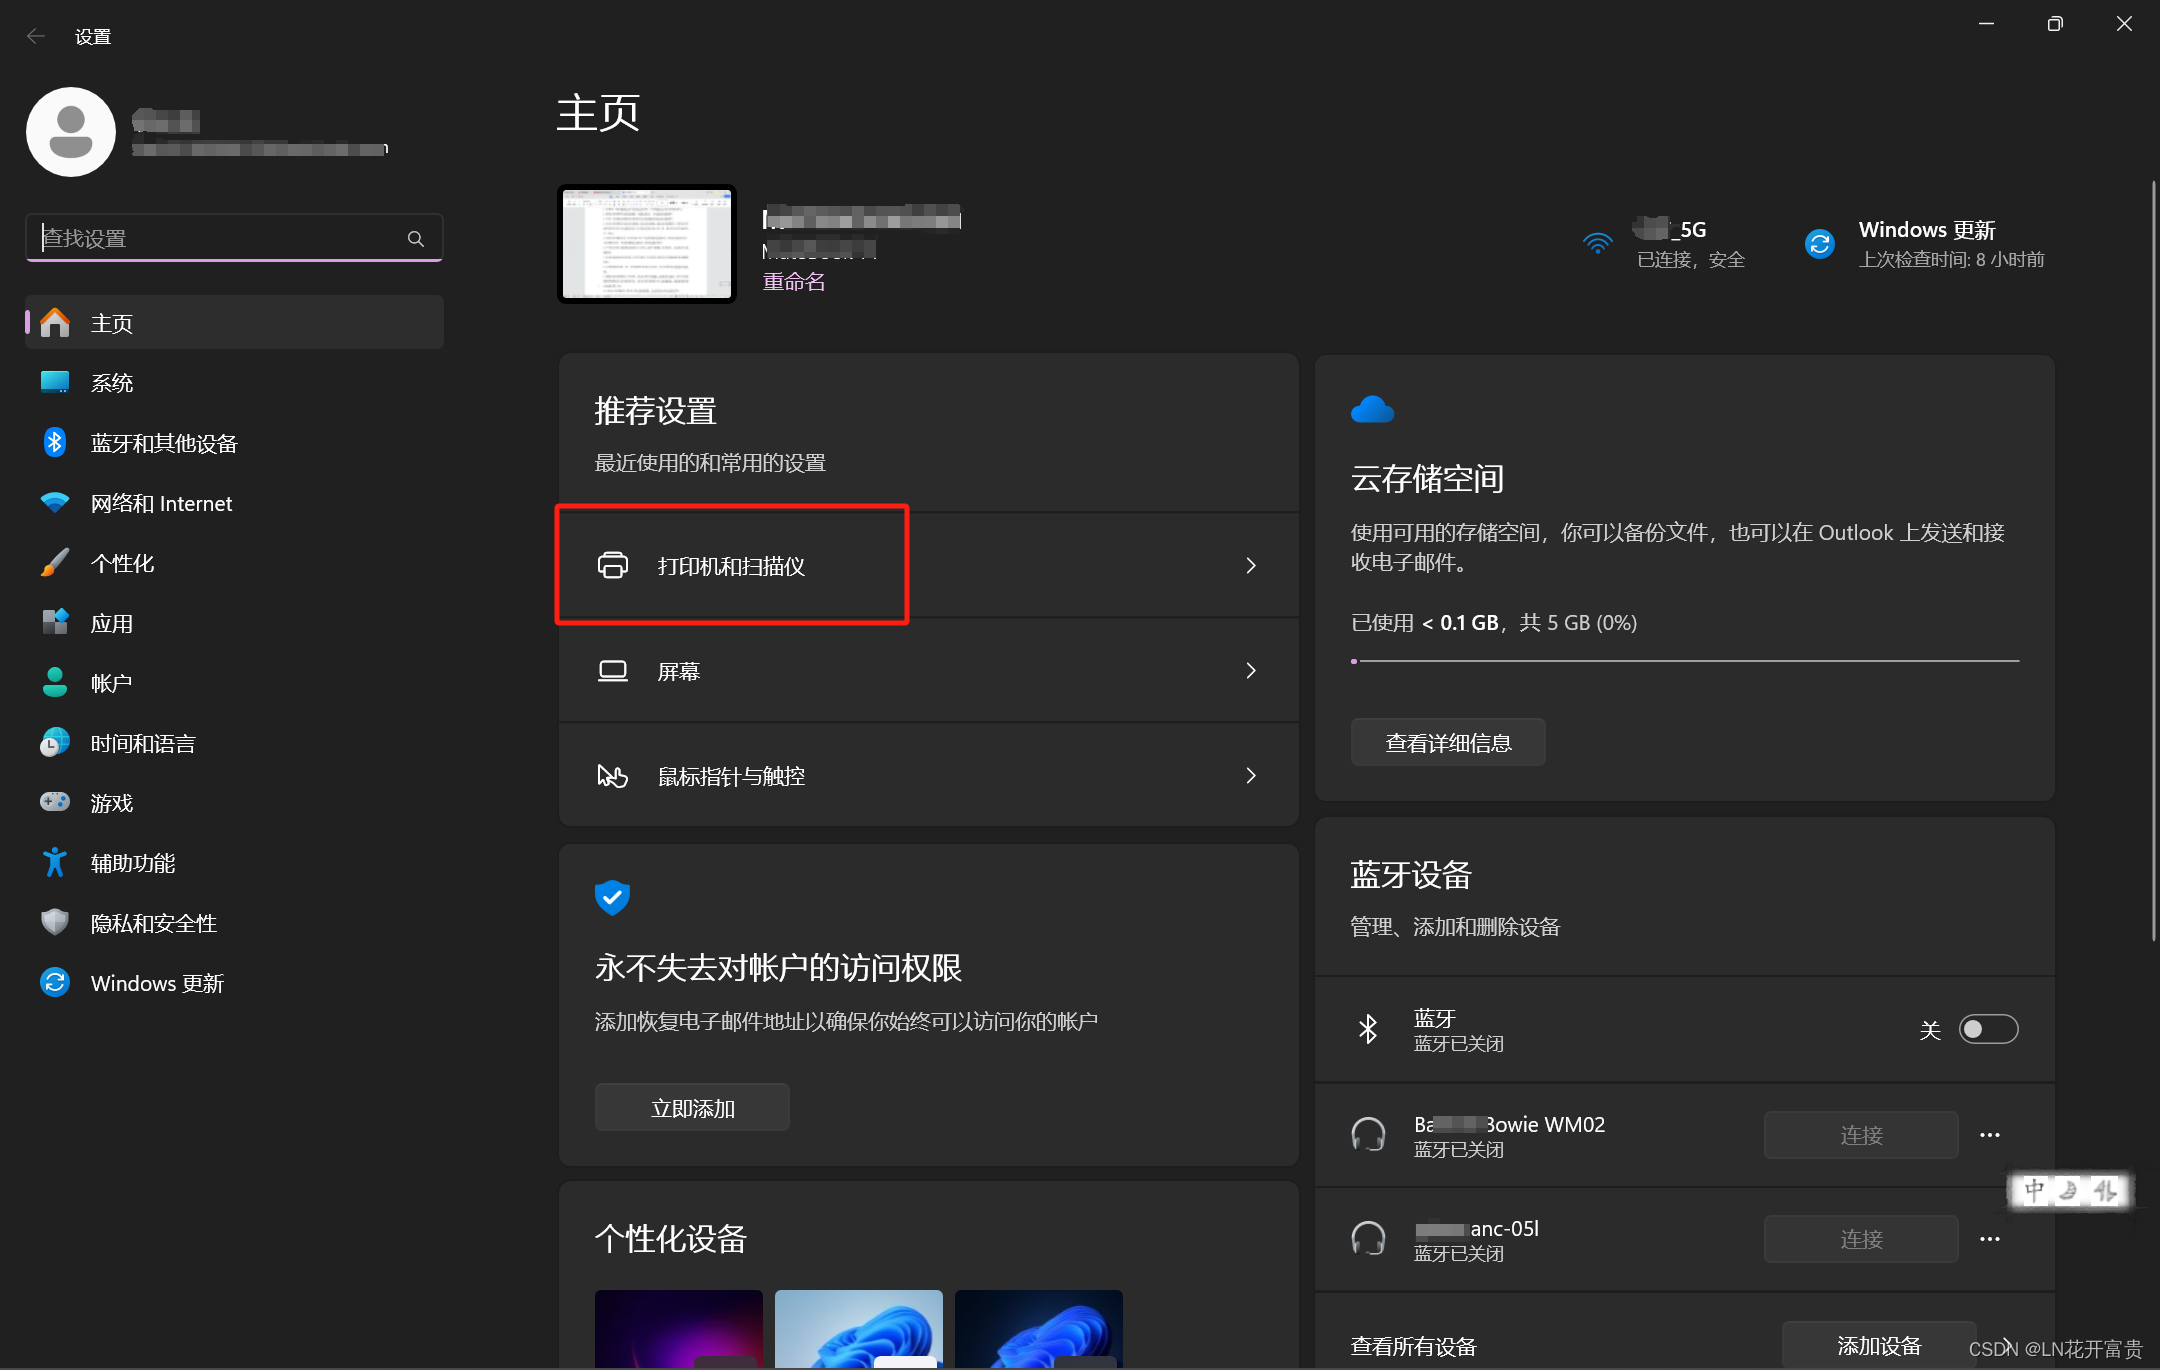Screen dimensions: 2160x1370
Task: Click the back arrow in the title bar
Action: (36, 37)
